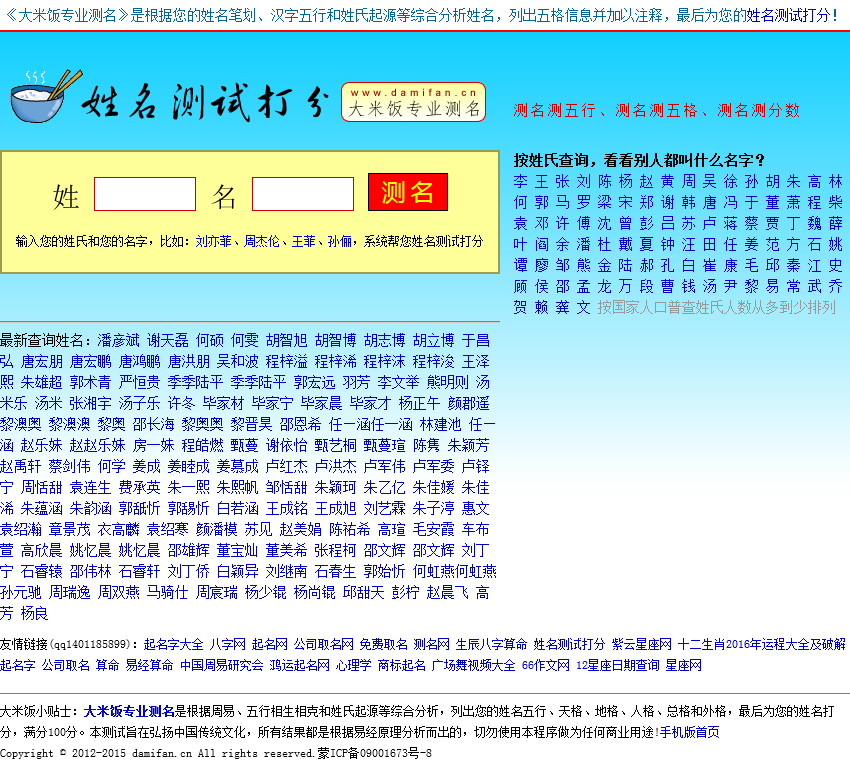
Task: Select surname 黄 in surname list
Action: pos(667,182)
